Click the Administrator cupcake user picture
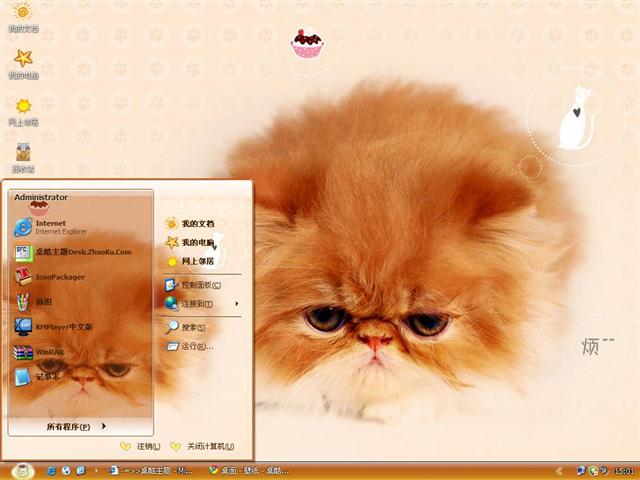 (x=38, y=208)
